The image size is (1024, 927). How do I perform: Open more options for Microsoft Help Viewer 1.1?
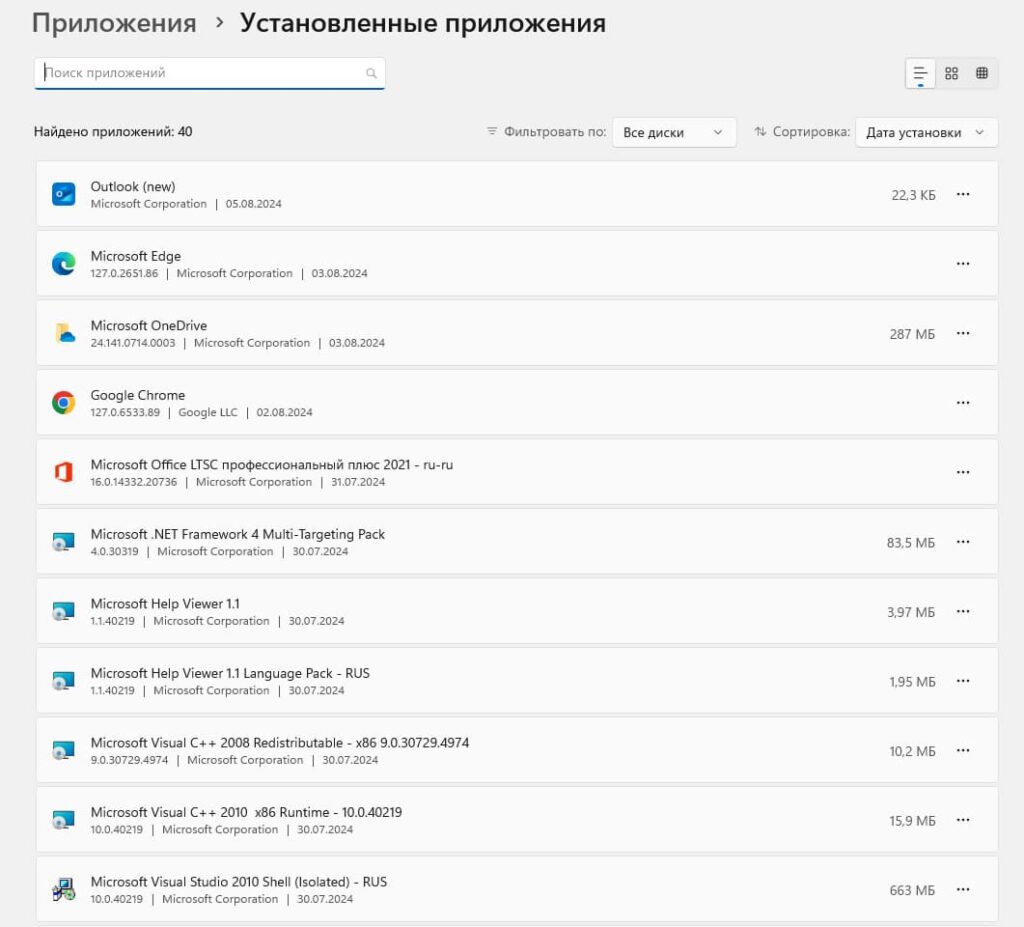pos(963,611)
